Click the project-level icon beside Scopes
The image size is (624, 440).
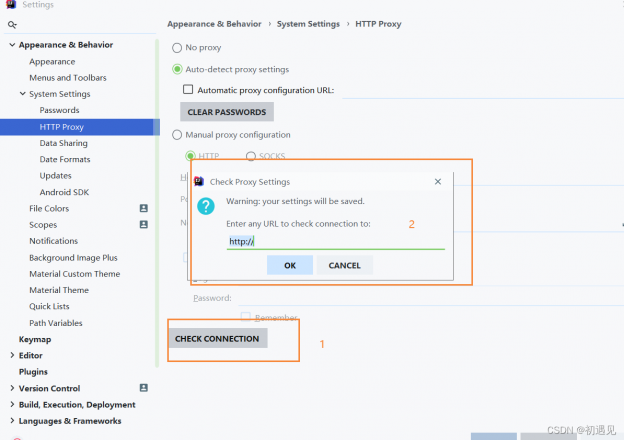pyautogui.click(x=143, y=225)
